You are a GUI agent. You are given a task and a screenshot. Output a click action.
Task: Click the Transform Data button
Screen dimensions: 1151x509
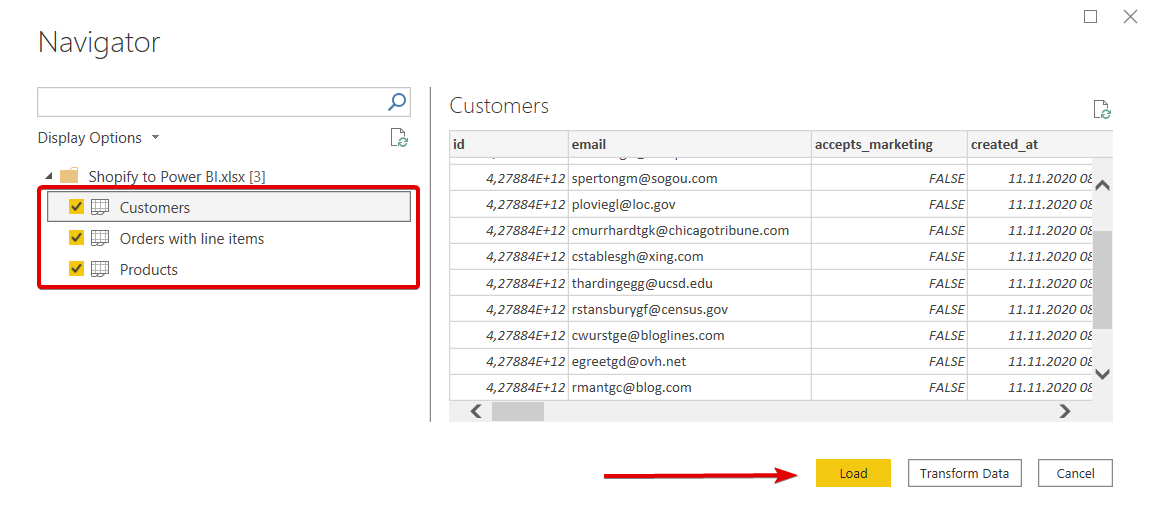tap(965, 473)
